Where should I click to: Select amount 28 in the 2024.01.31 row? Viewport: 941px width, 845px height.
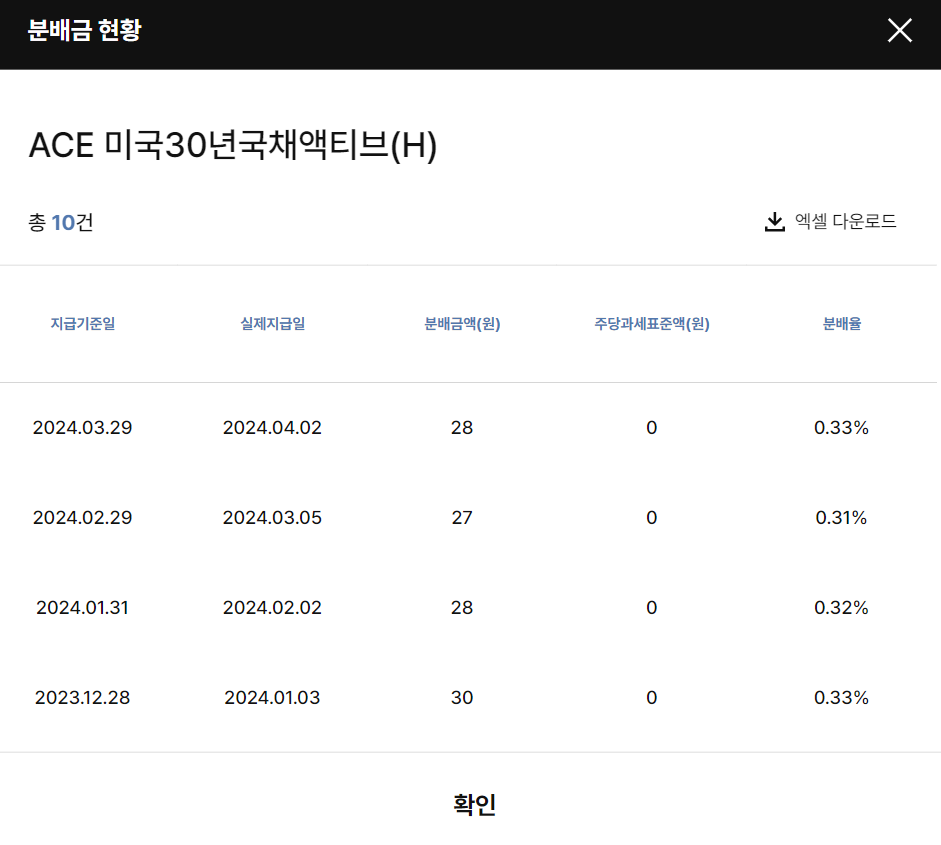point(462,607)
